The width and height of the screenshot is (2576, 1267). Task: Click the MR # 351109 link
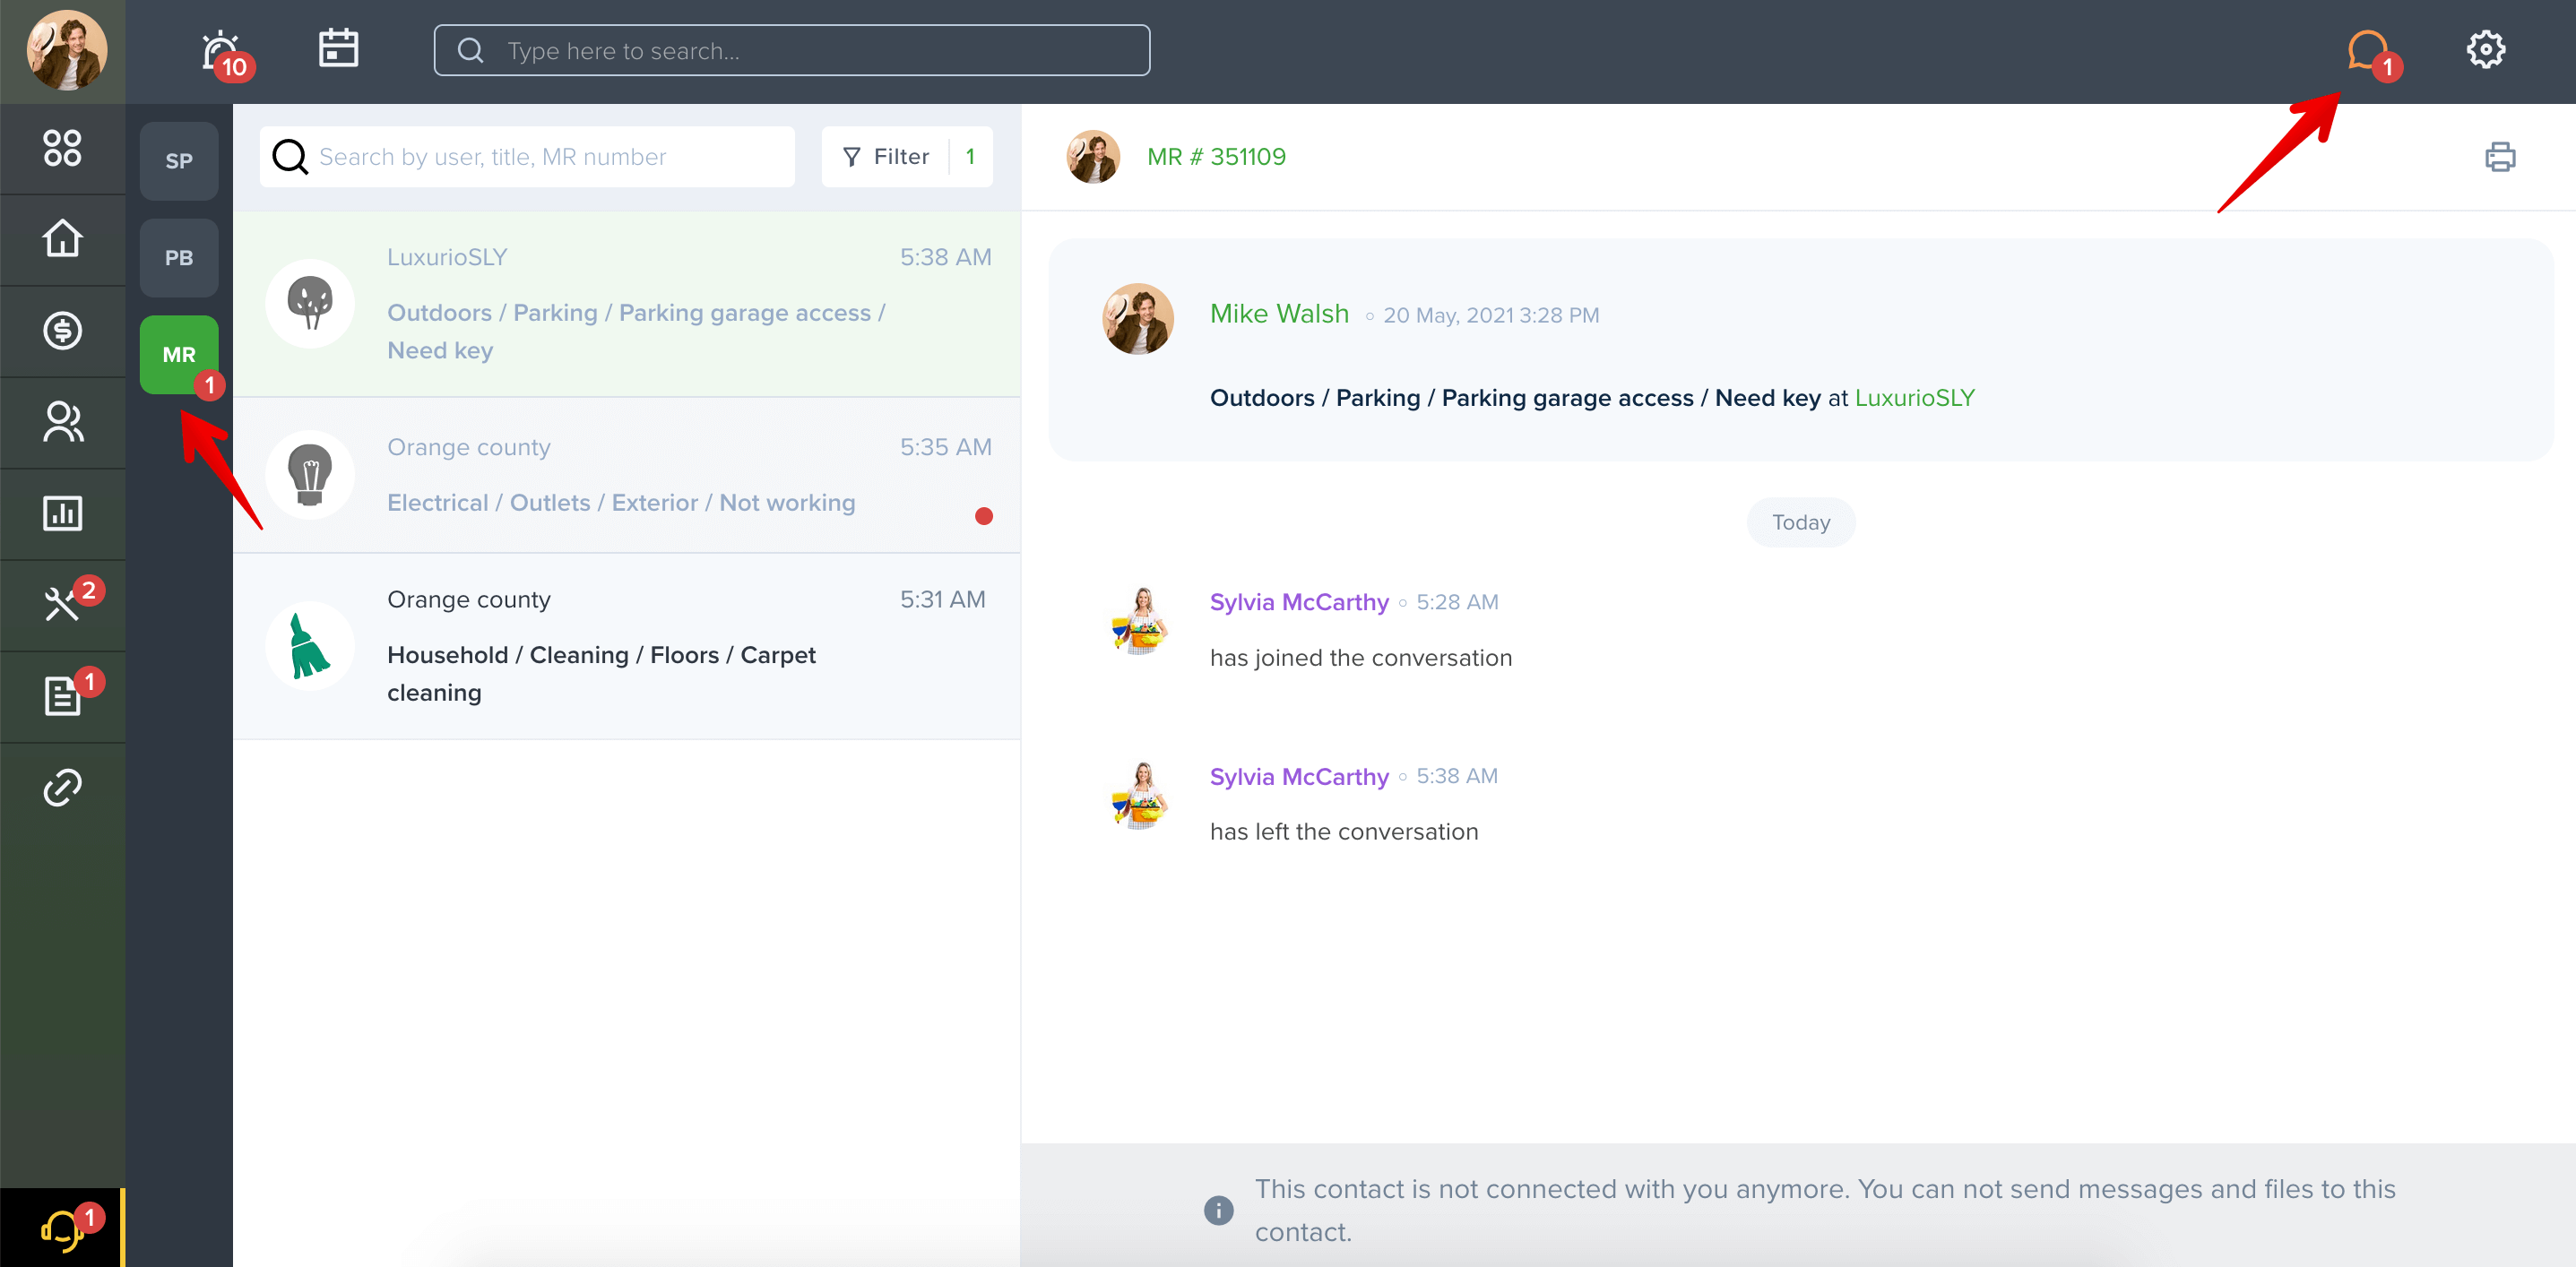[x=1216, y=157]
